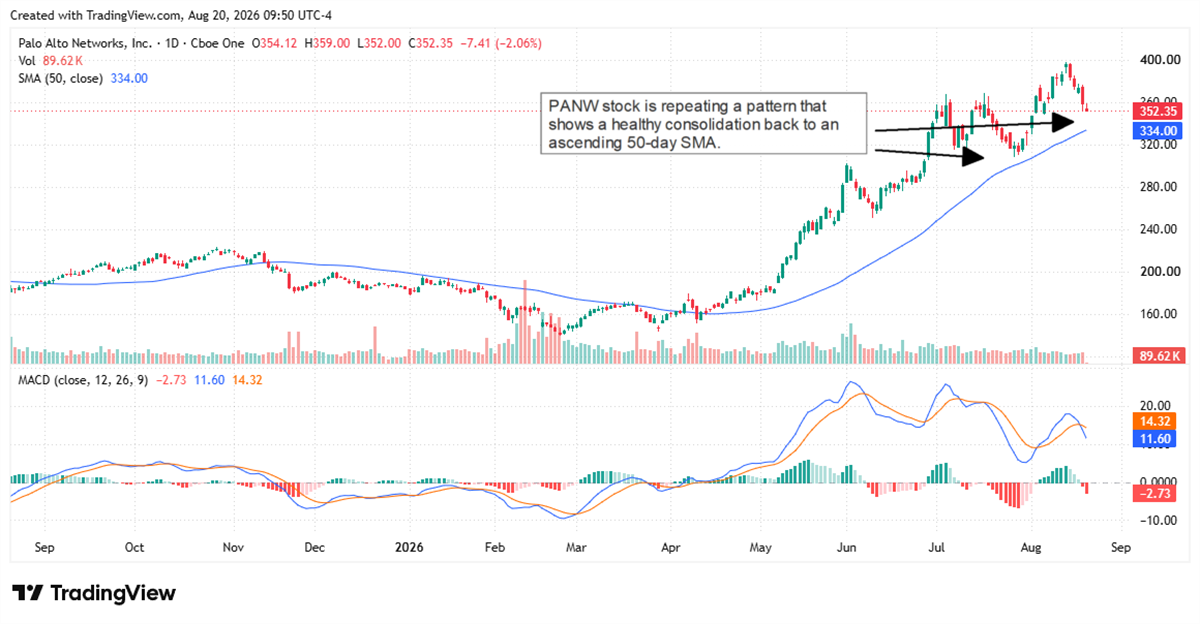Click the Oct date axis label
Screen dimensions: 1200x624
tap(135, 548)
